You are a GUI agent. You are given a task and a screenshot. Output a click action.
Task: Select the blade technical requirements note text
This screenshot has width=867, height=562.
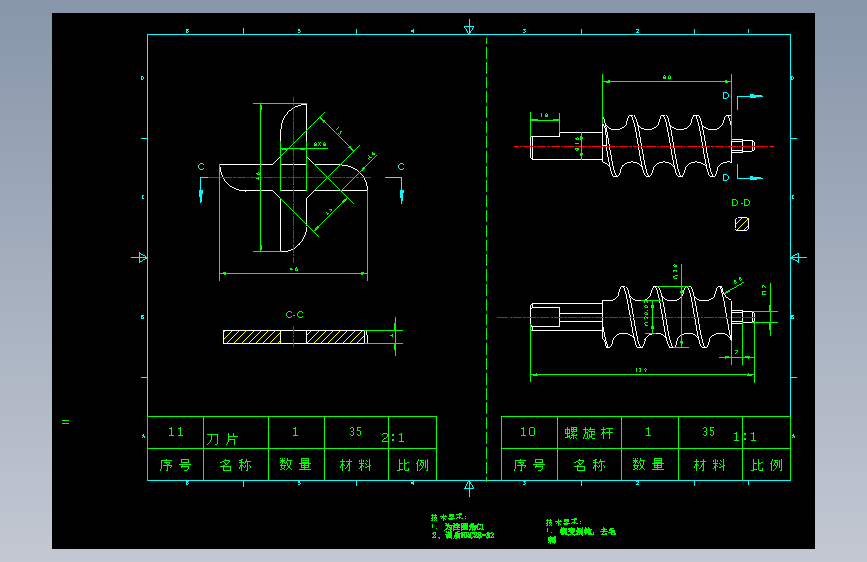[x=463, y=527]
